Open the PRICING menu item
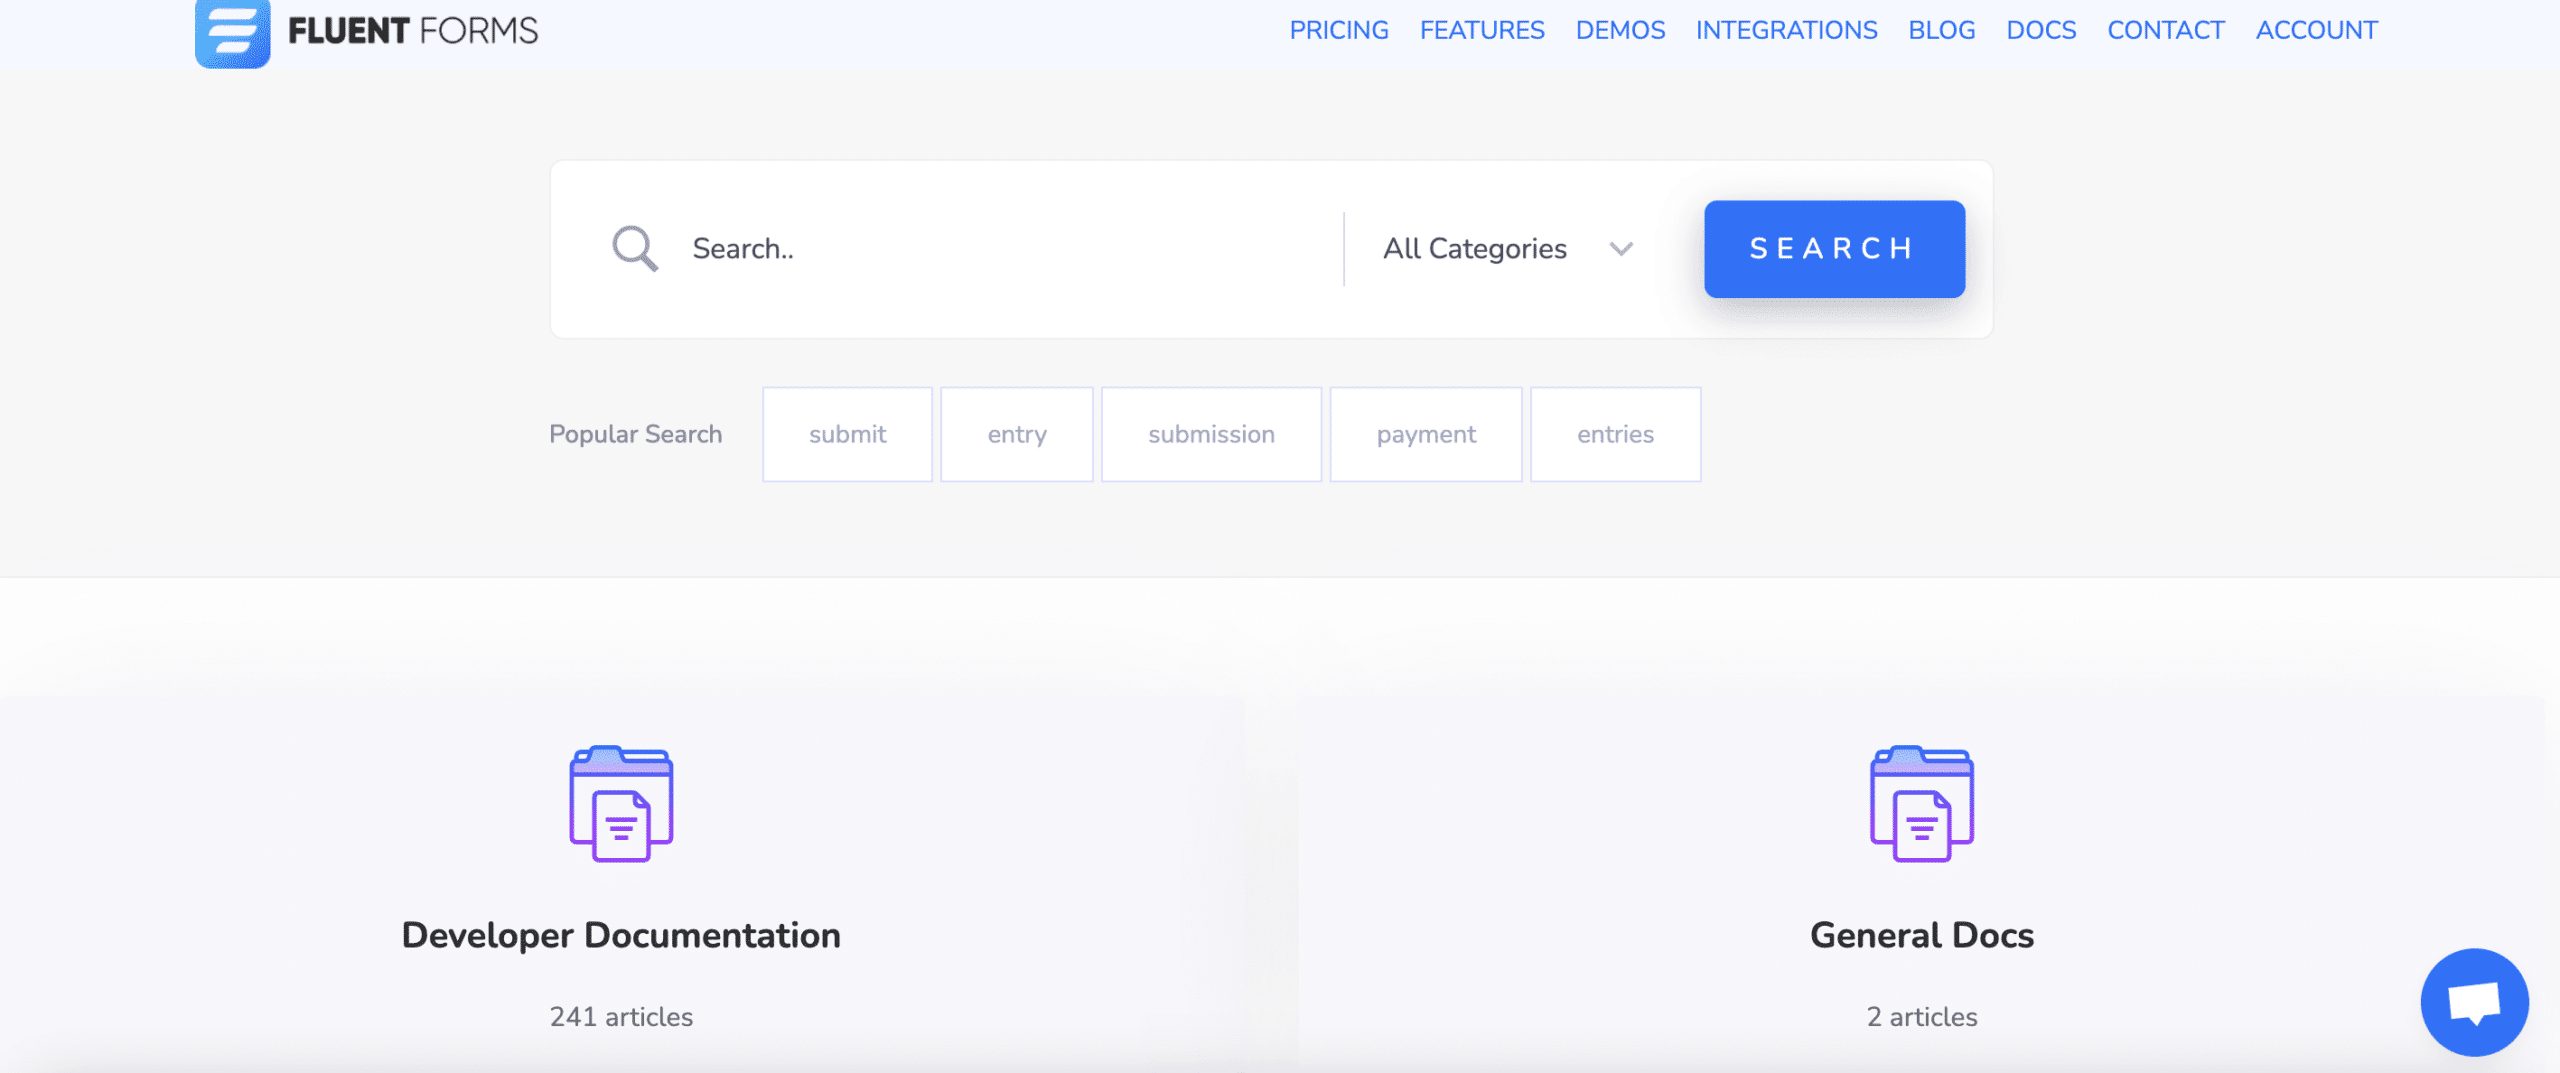This screenshot has height=1073, width=2560. (1339, 30)
